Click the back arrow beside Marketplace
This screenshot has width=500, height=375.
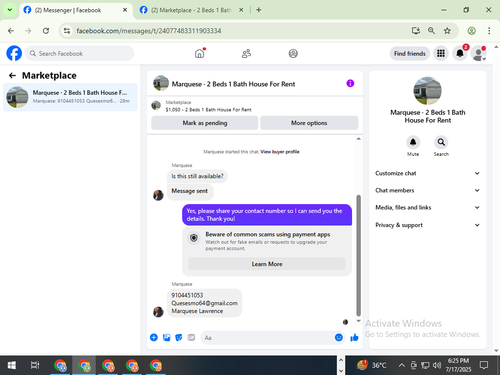pyautogui.click(x=12, y=76)
